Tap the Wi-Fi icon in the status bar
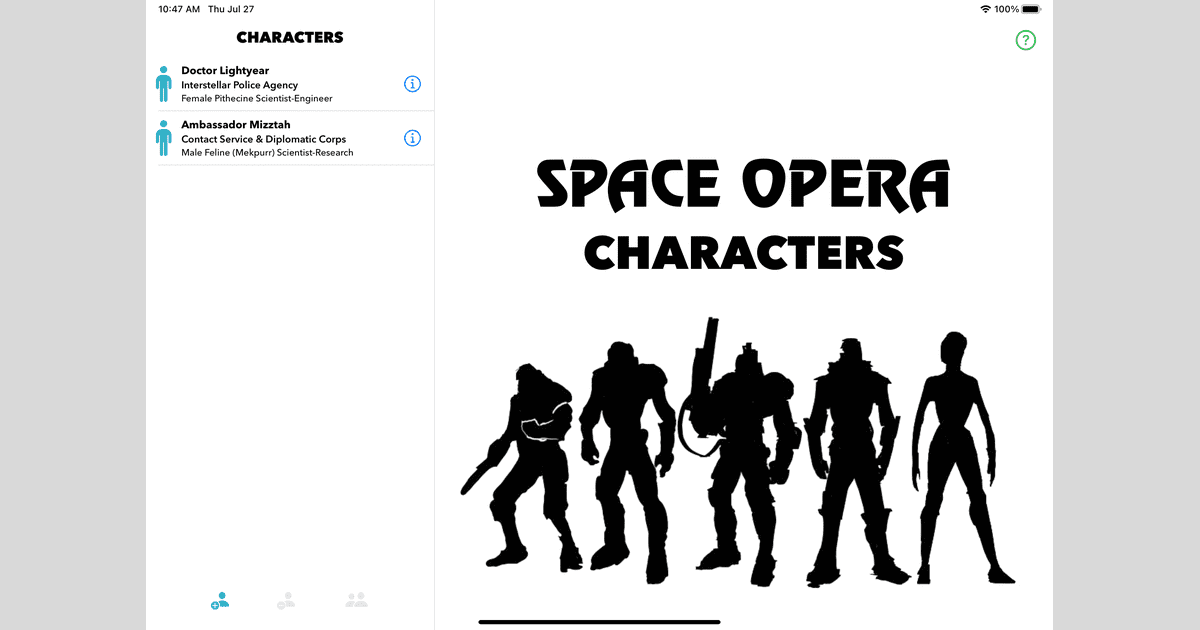The width and height of the screenshot is (1200, 630). click(984, 8)
